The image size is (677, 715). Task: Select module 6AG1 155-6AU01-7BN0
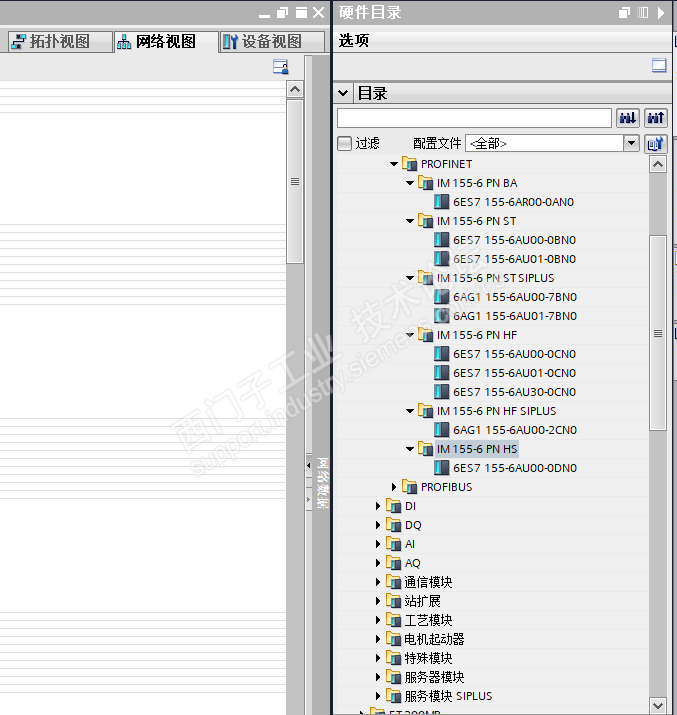(515, 316)
